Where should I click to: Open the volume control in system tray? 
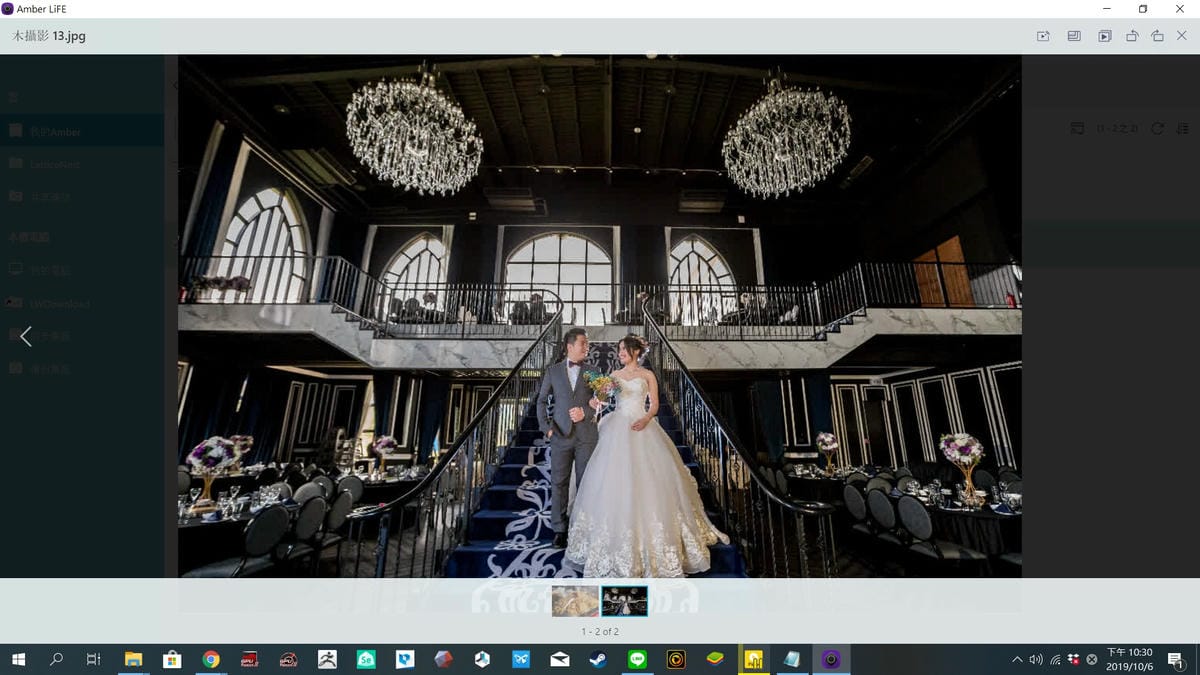click(x=1036, y=659)
